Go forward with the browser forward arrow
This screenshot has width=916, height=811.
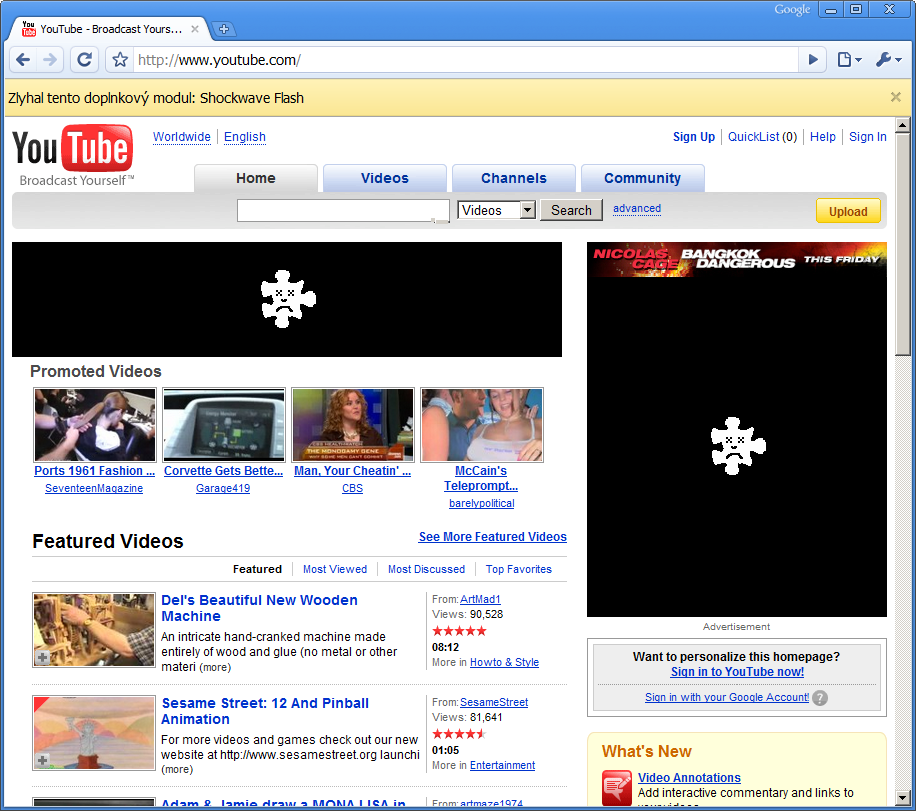[50, 60]
